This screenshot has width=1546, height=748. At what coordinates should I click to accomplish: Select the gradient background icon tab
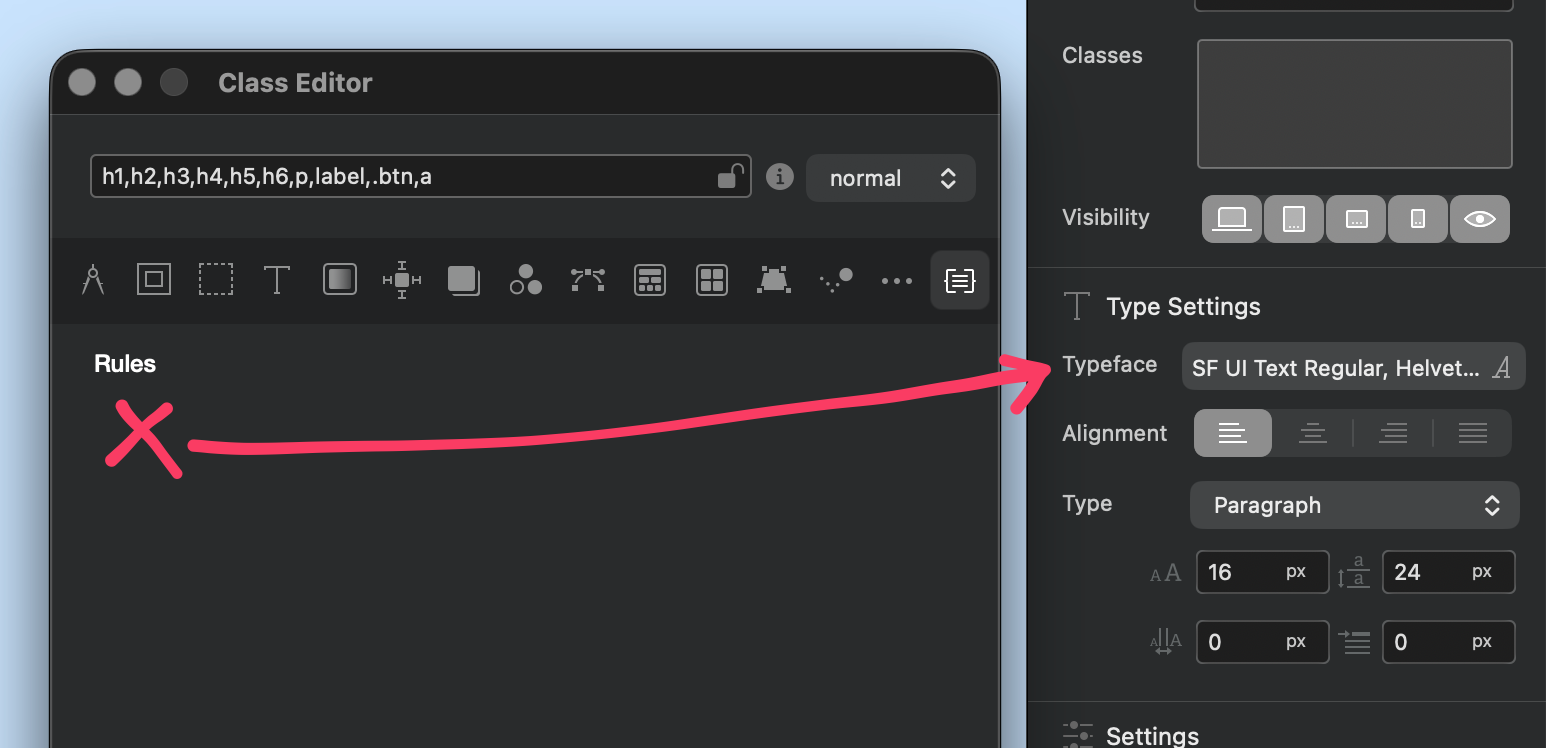click(340, 280)
